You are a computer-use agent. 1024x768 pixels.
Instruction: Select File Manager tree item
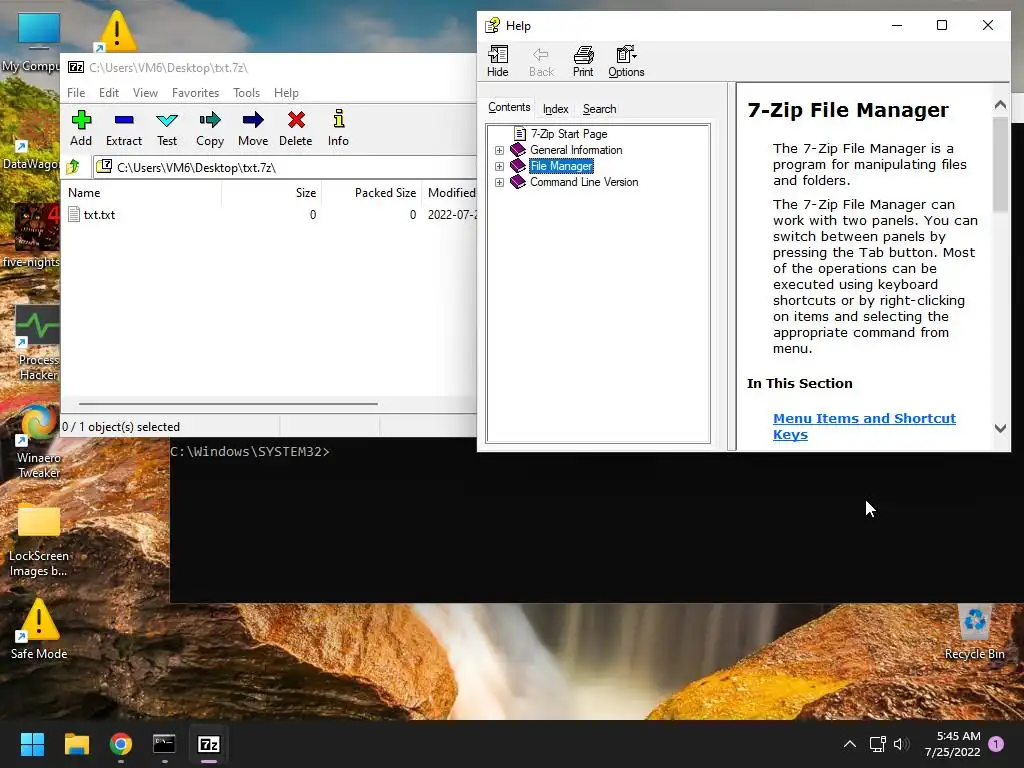561,167
